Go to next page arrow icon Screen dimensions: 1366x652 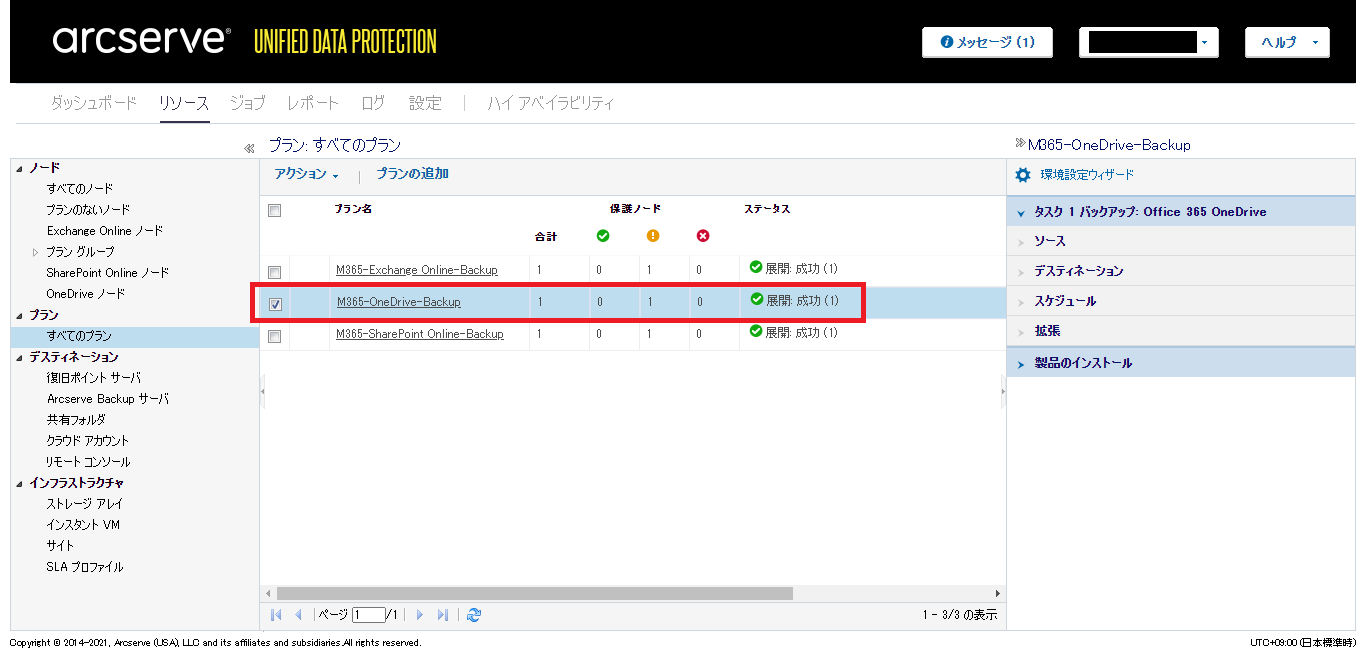[420, 615]
